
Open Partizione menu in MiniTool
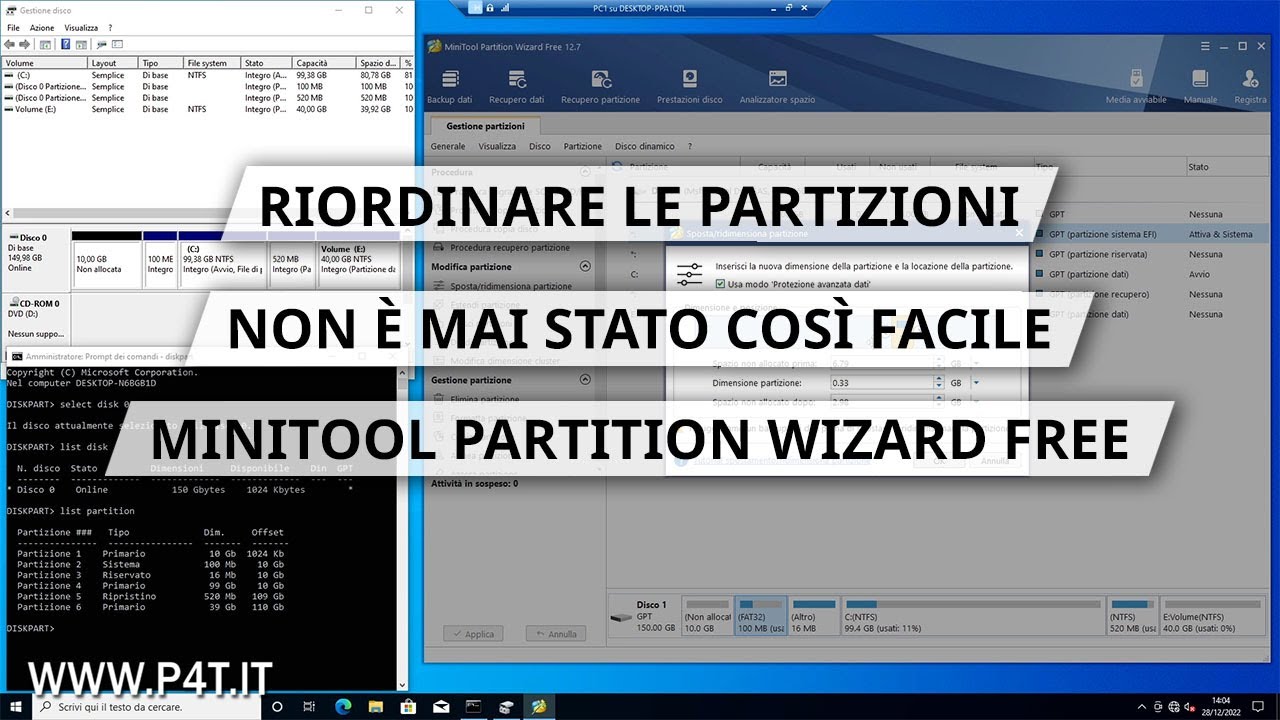(x=583, y=146)
